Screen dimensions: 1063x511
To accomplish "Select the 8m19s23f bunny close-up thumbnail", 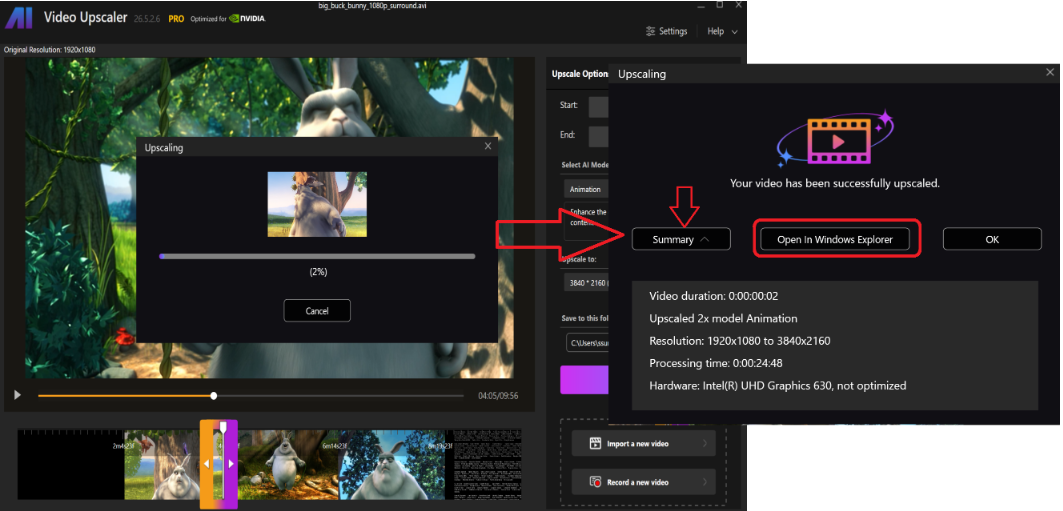I will point(392,464).
